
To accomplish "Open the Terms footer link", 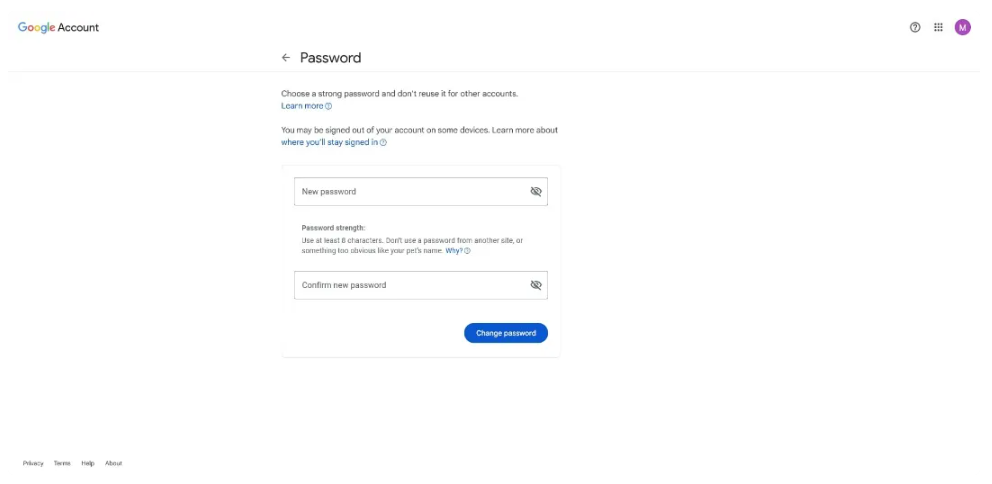I will click(x=62, y=463).
